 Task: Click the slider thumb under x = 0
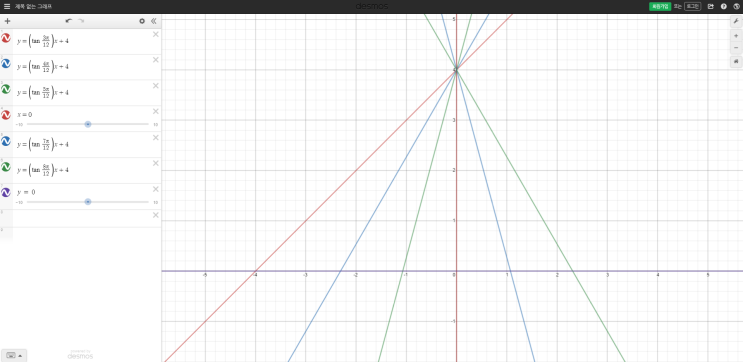pos(88,124)
